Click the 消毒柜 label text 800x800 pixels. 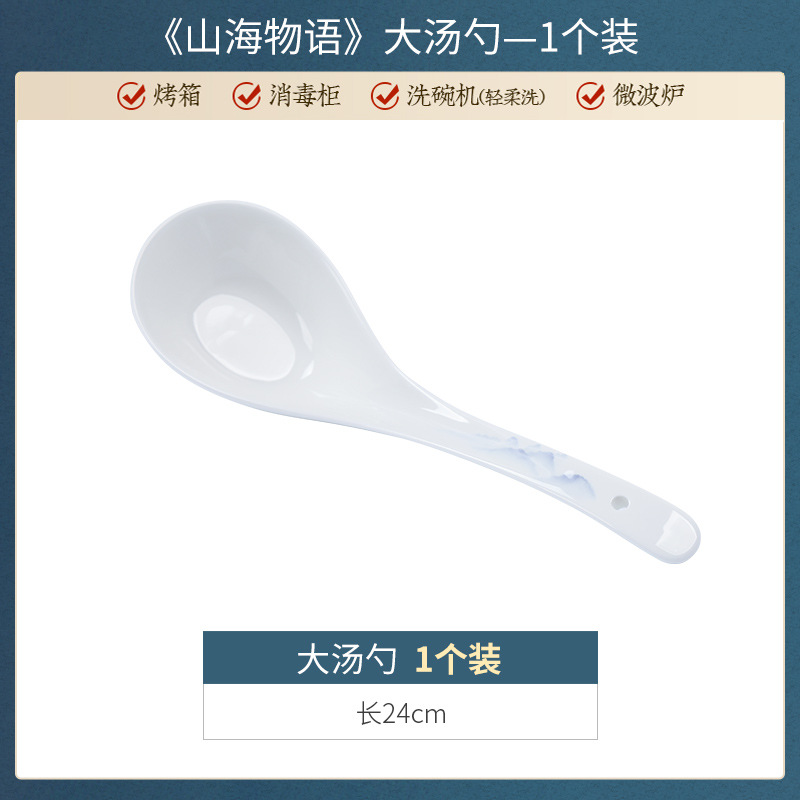(305, 95)
